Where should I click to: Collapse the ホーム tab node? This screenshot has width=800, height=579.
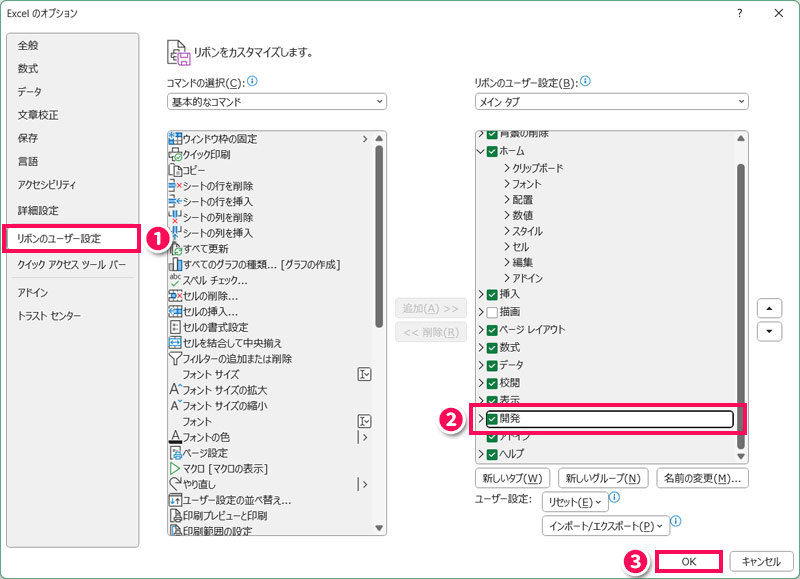click(x=480, y=151)
